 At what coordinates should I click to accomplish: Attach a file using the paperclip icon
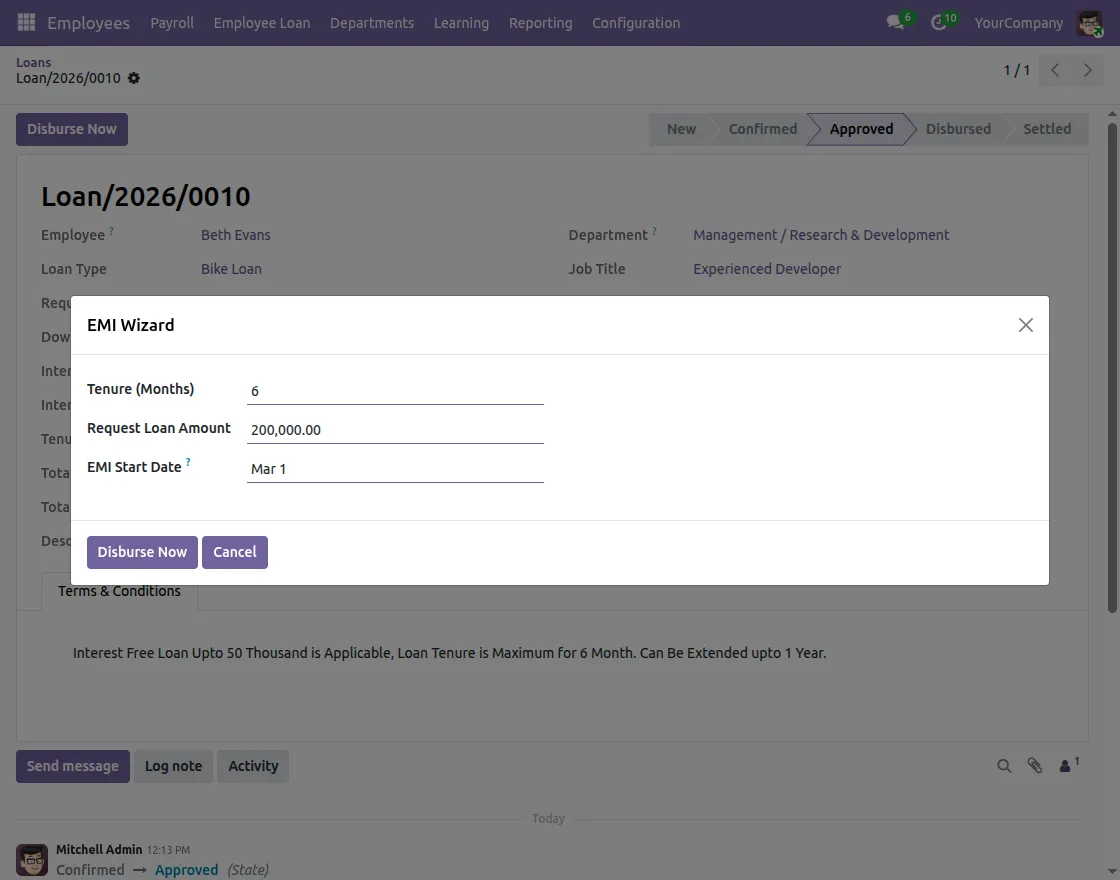click(1034, 765)
